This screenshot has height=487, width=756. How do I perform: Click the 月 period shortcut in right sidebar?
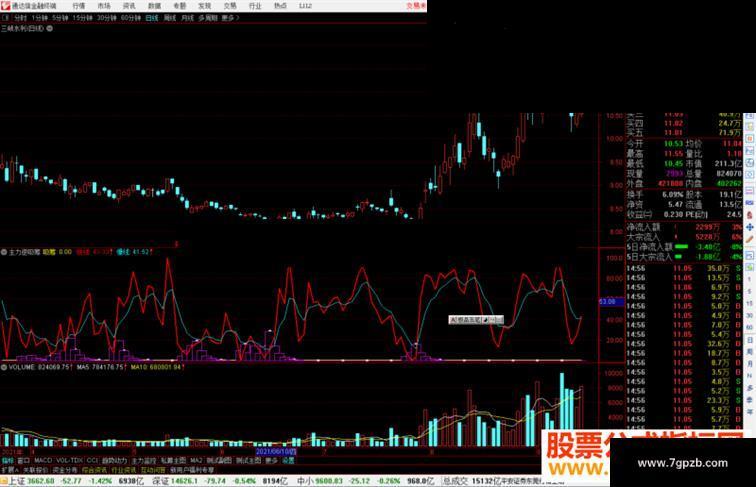750,364
